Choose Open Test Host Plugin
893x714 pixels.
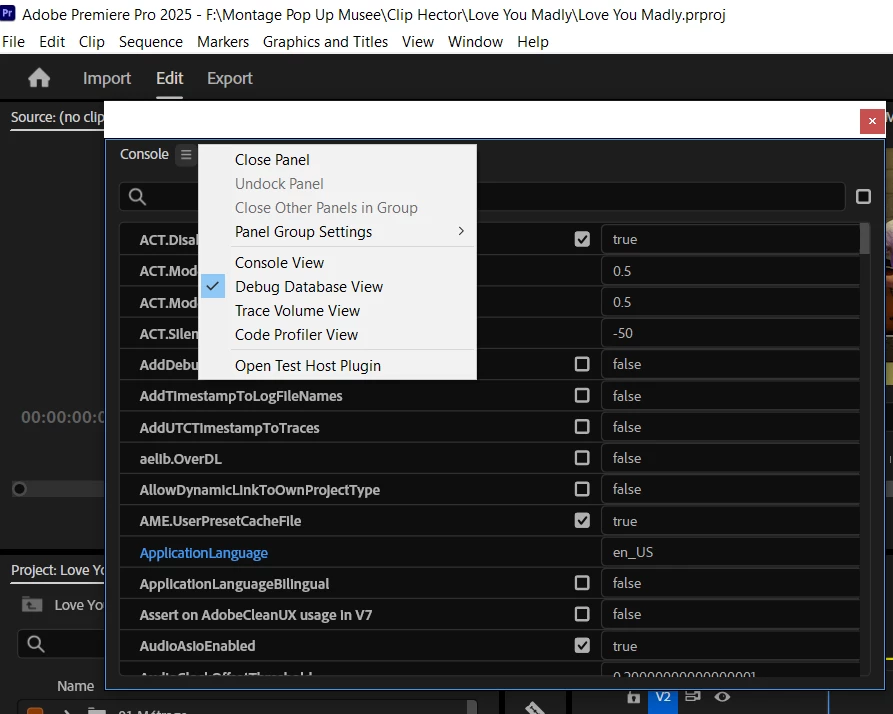308,366
